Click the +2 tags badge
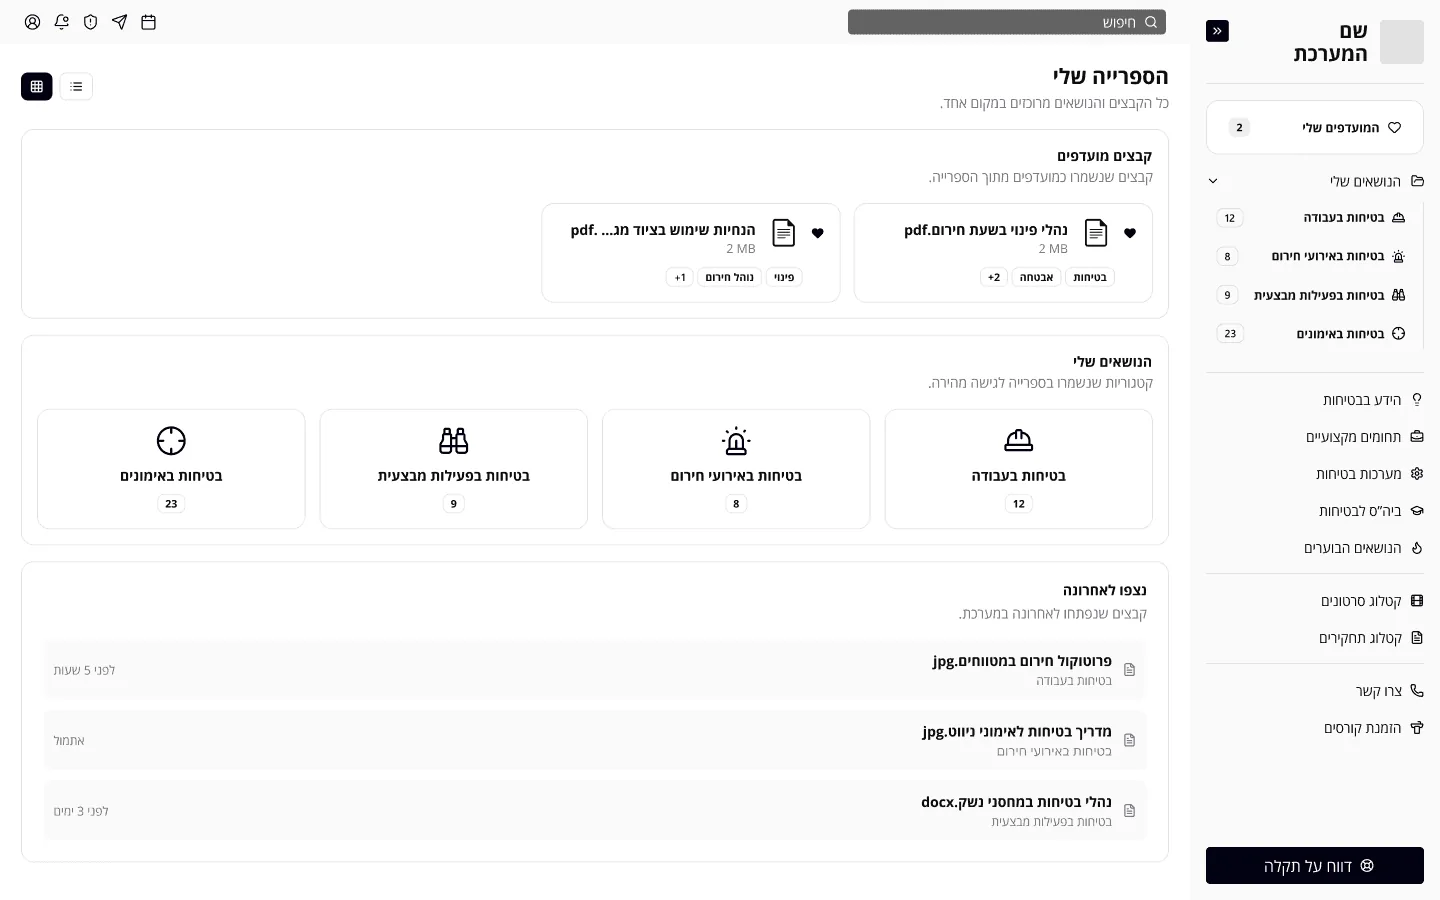This screenshot has height=900, width=1440. click(x=994, y=277)
